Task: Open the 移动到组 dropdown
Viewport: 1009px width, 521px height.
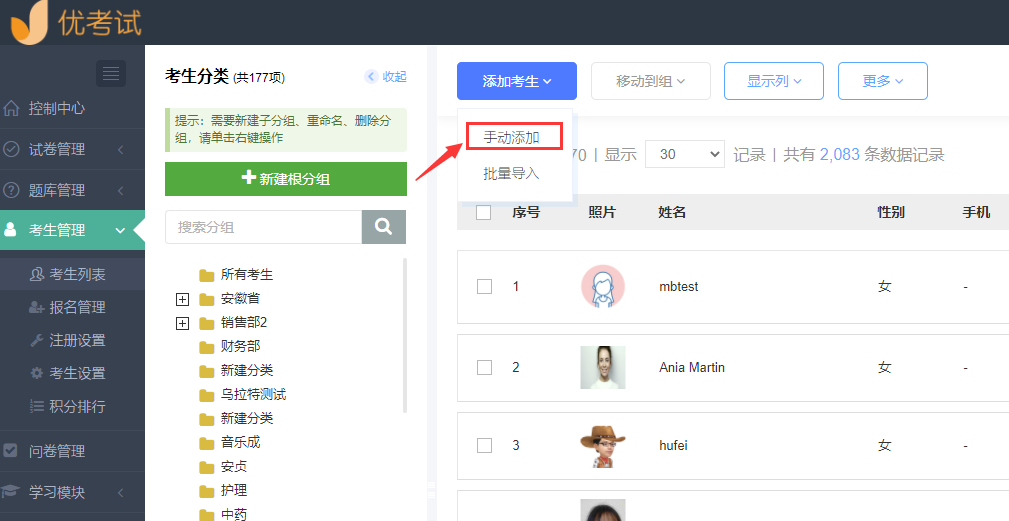Action: 651,81
